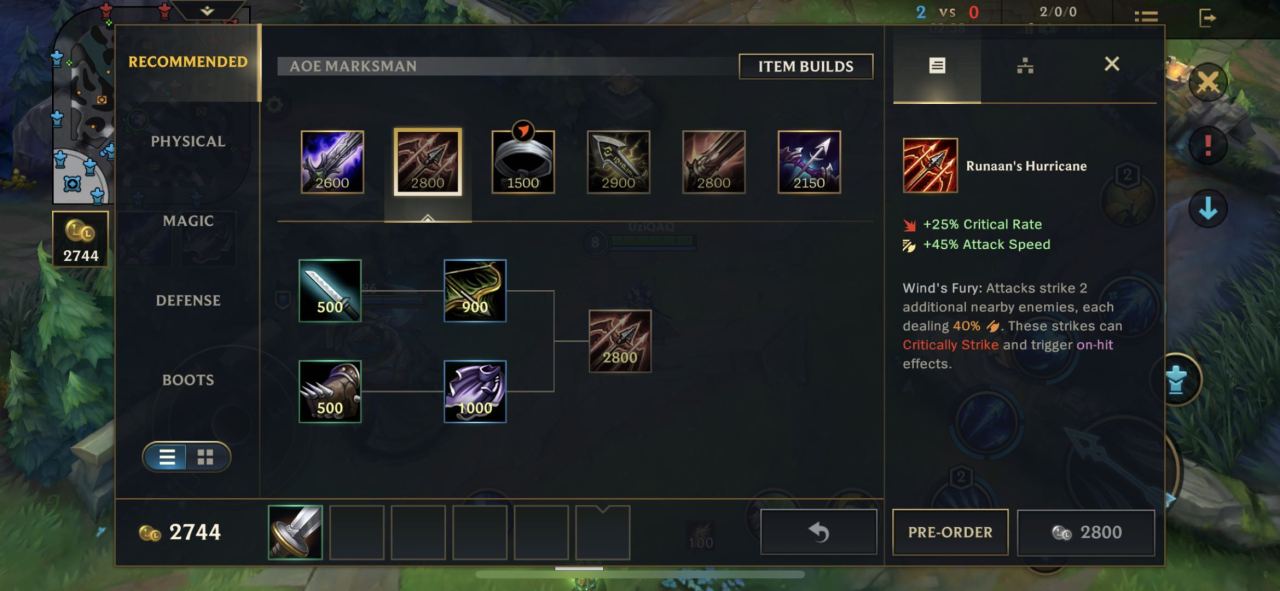Choose the 500 gold dagger component

[x=330, y=291]
